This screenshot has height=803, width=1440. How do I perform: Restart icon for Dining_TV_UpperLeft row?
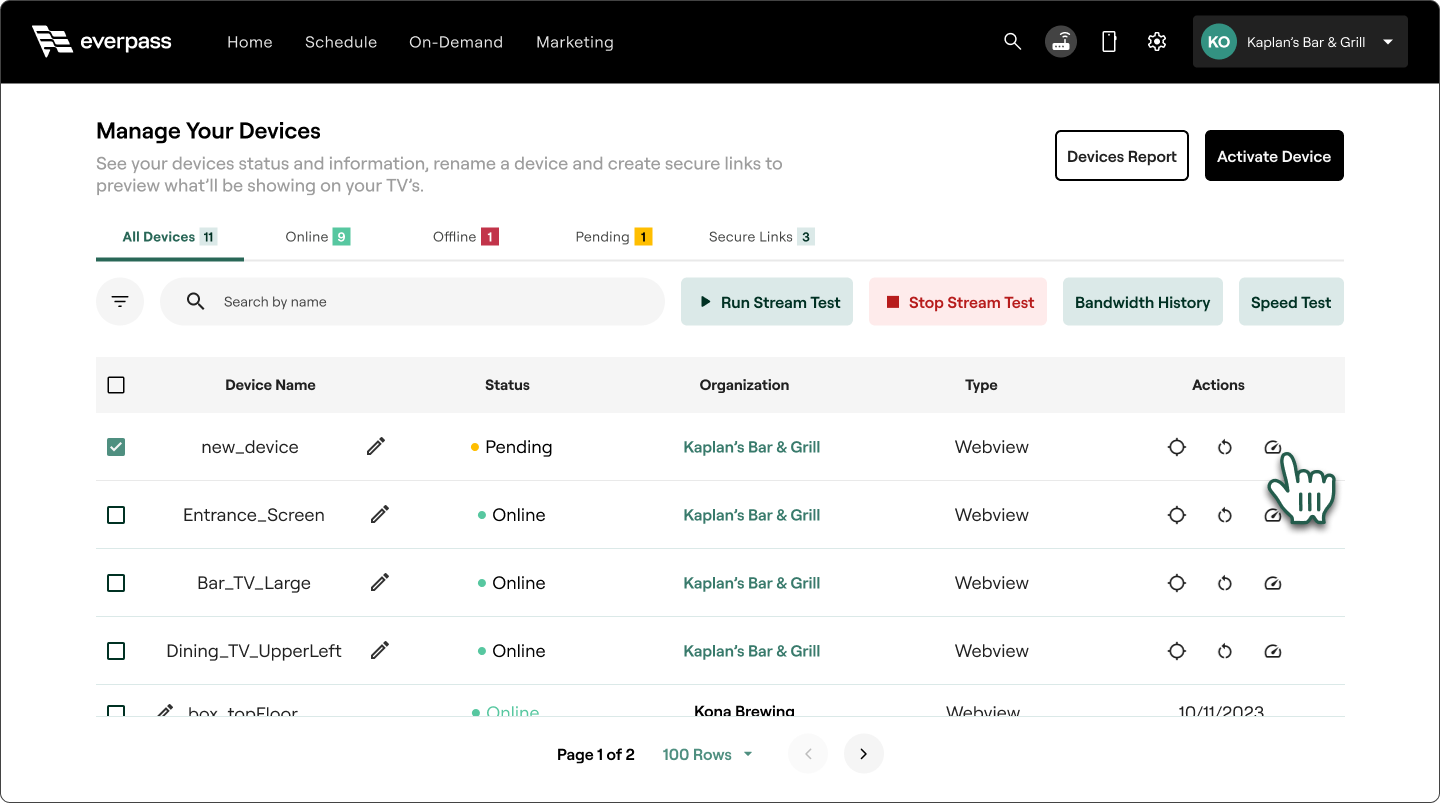pyautogui.click(x=1225, y=651)
